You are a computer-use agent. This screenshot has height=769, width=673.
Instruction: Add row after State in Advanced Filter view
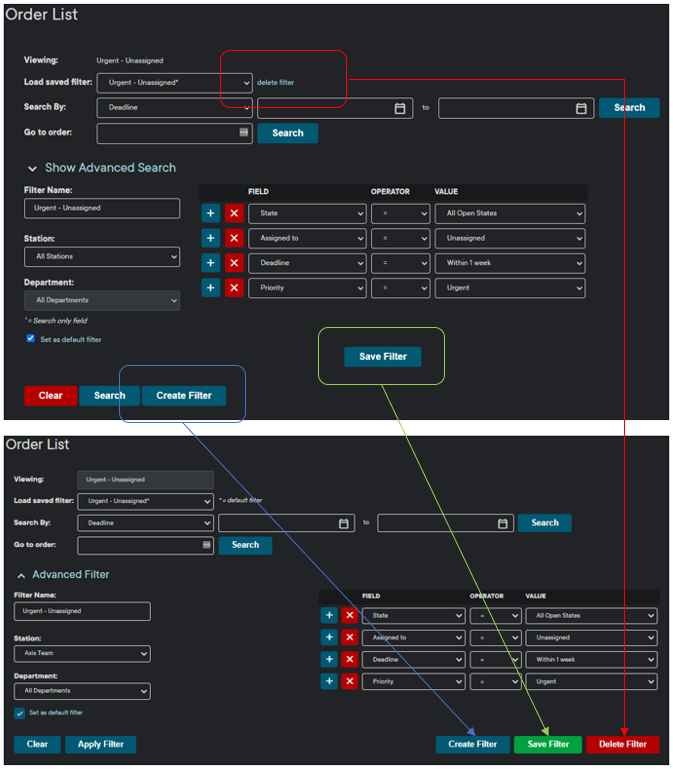tap(329, 615)
